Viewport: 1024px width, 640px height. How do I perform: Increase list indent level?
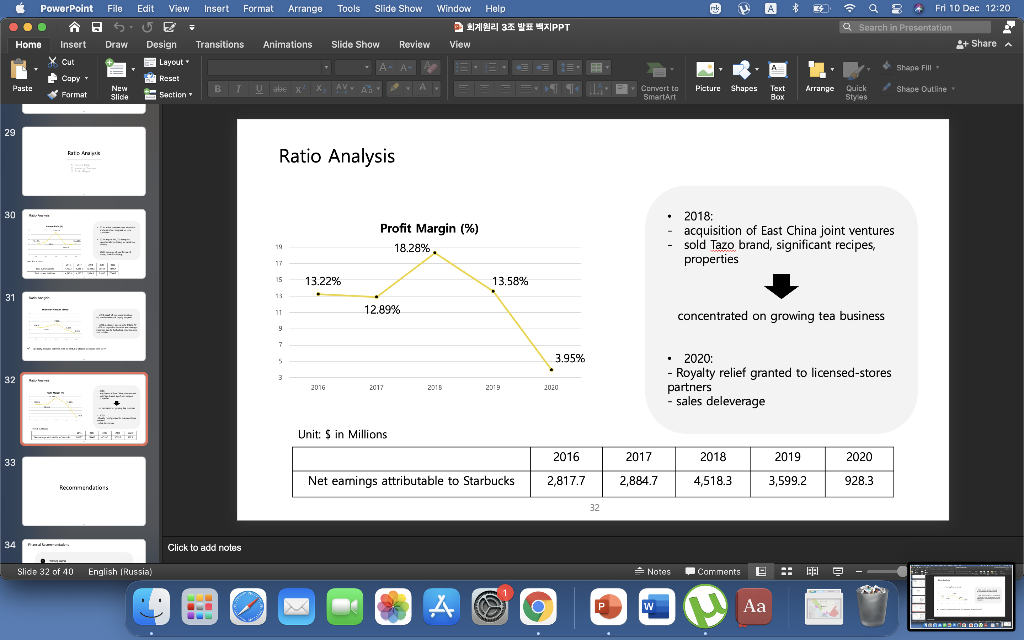coord(542,67)
